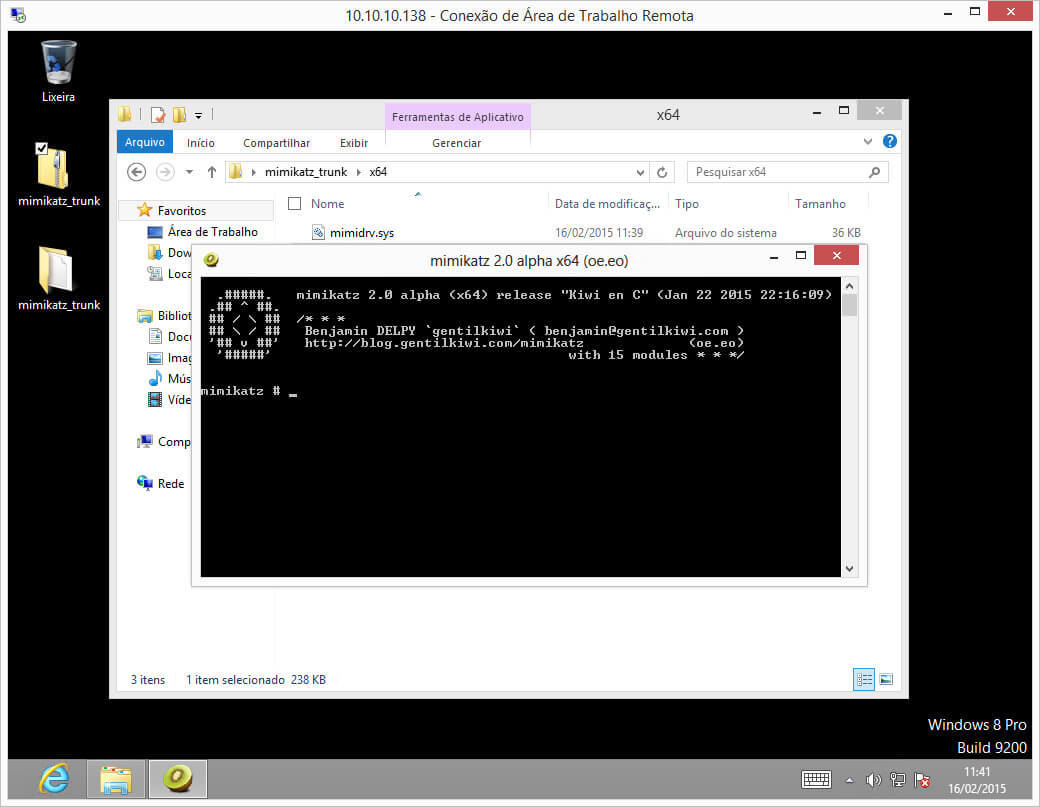
Task: Expand the address bar dropdown arrow
Action: coord(640,171)
